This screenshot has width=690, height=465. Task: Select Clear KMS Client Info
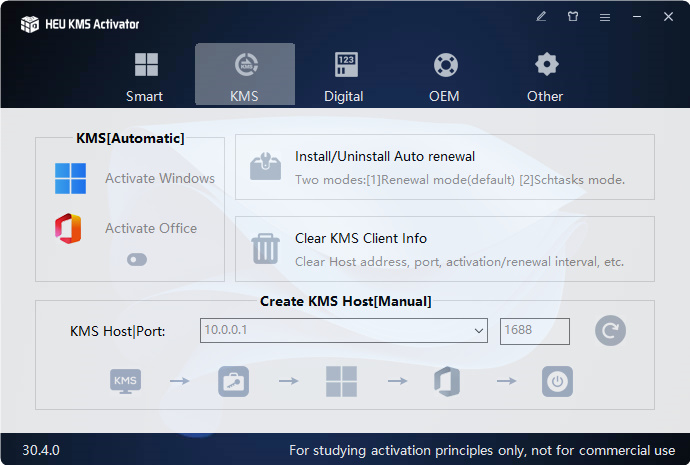361,238
